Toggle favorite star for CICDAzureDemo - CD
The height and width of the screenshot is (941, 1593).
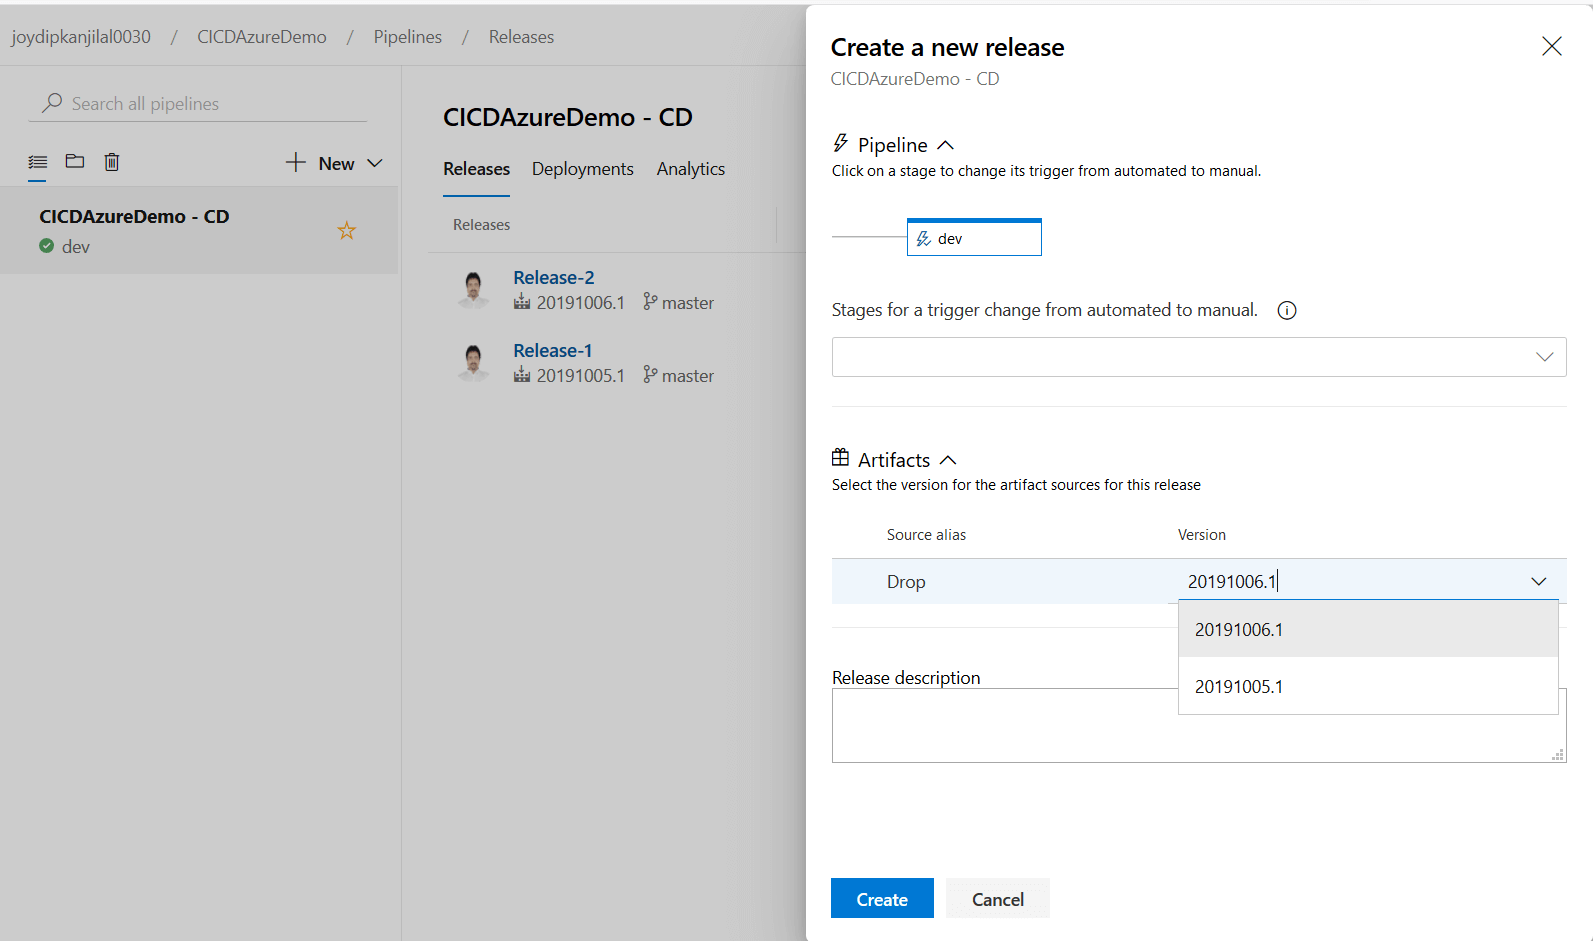click(347, 231)
